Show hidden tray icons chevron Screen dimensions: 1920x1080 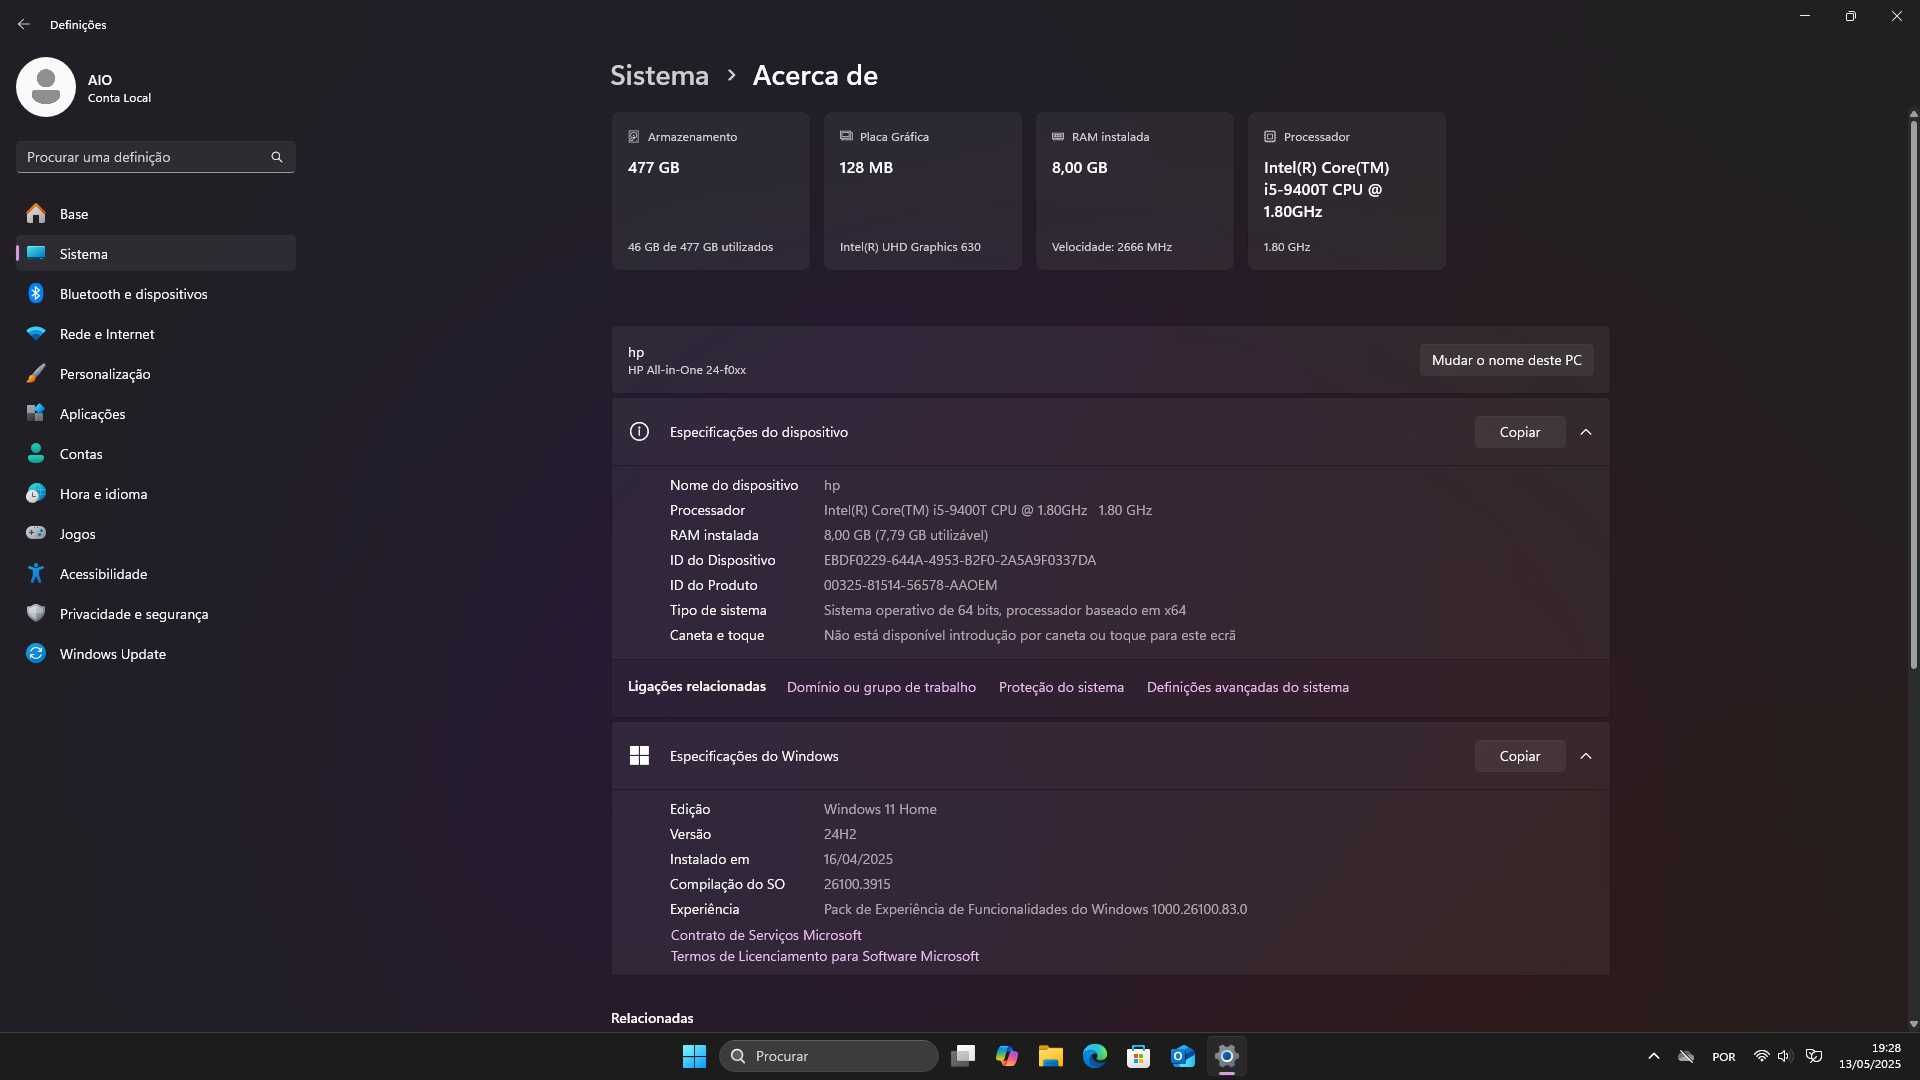click(1654, 1056)
